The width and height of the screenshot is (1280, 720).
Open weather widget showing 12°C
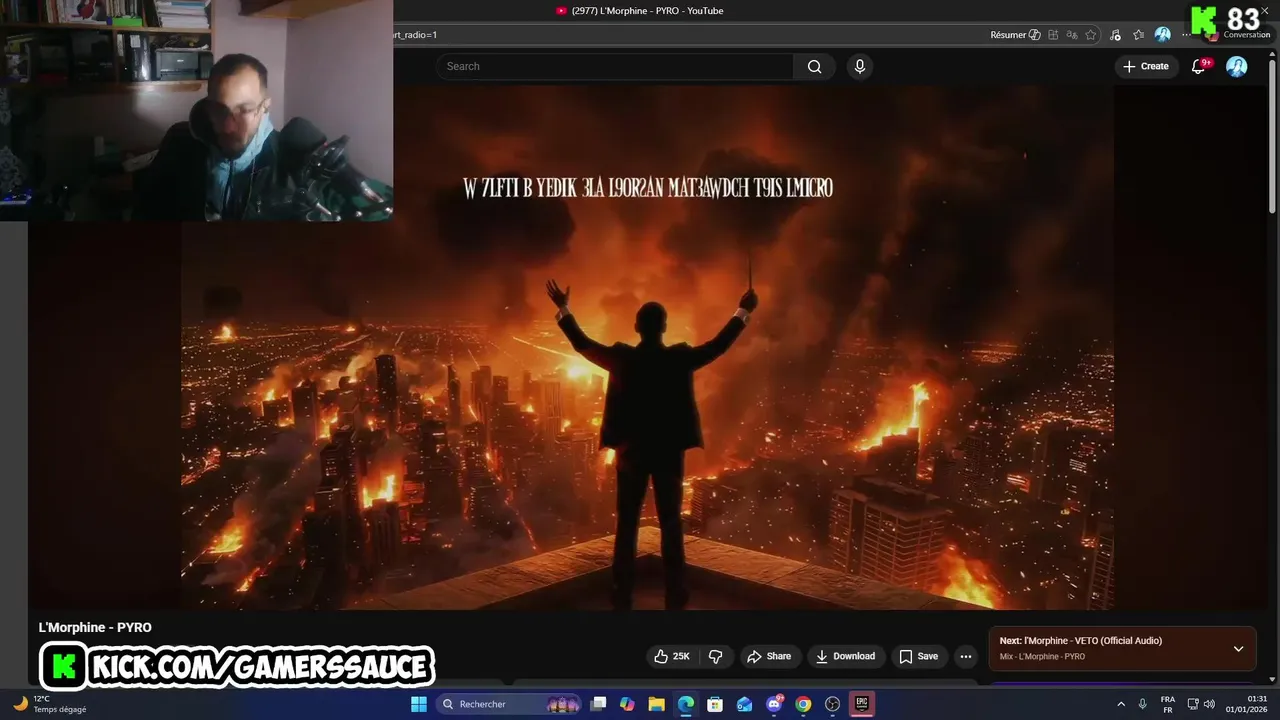coord(50,704)
